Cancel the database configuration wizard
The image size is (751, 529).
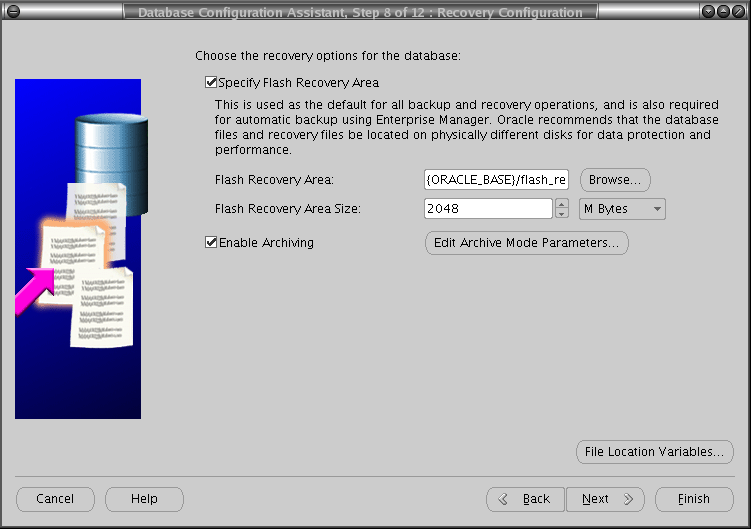point(55,499)
